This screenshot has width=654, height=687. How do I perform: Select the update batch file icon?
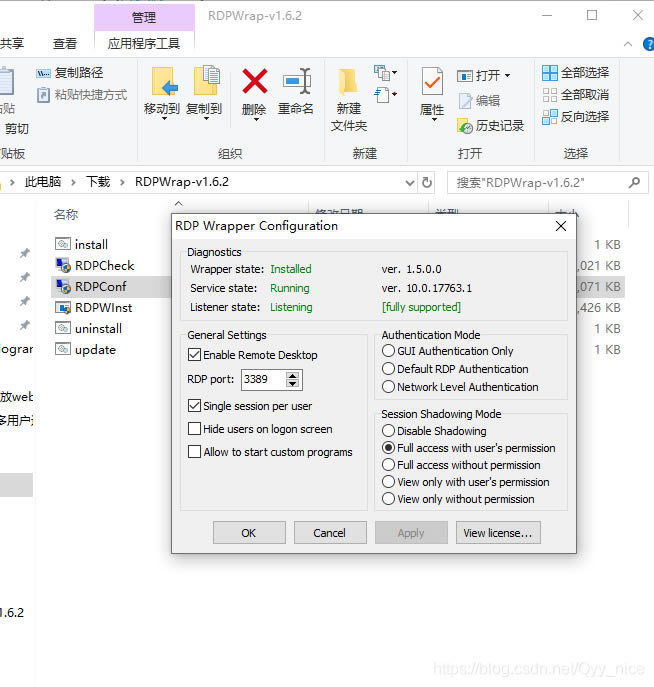point(63,349)
